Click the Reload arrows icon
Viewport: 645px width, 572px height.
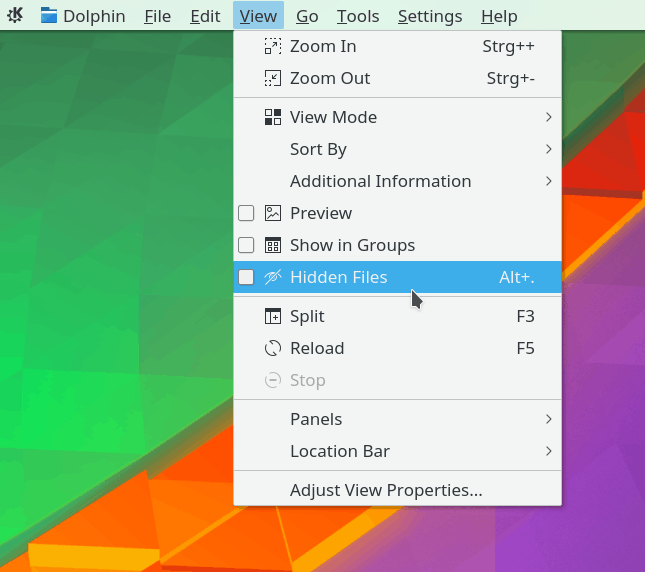click(273, 348)
